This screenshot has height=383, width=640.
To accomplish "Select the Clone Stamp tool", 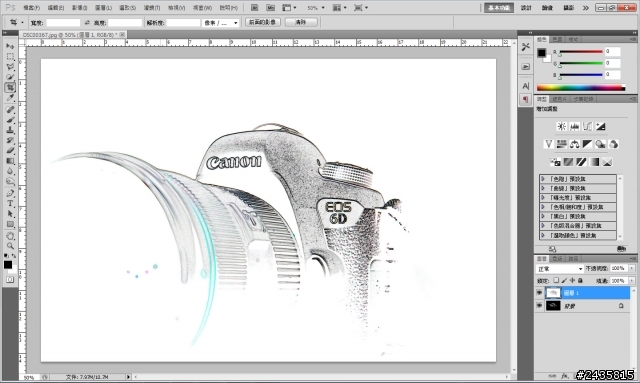I will (x=10, y=130).
